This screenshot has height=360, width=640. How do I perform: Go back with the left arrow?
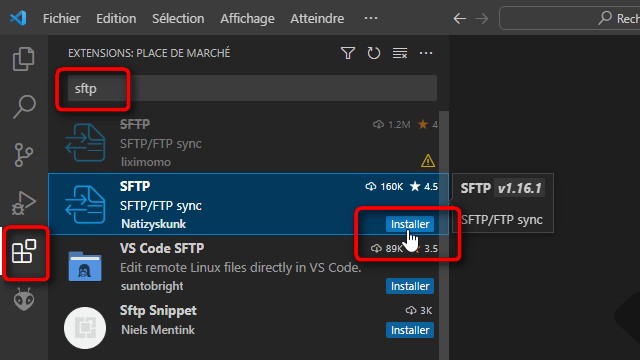pos(460,18)
